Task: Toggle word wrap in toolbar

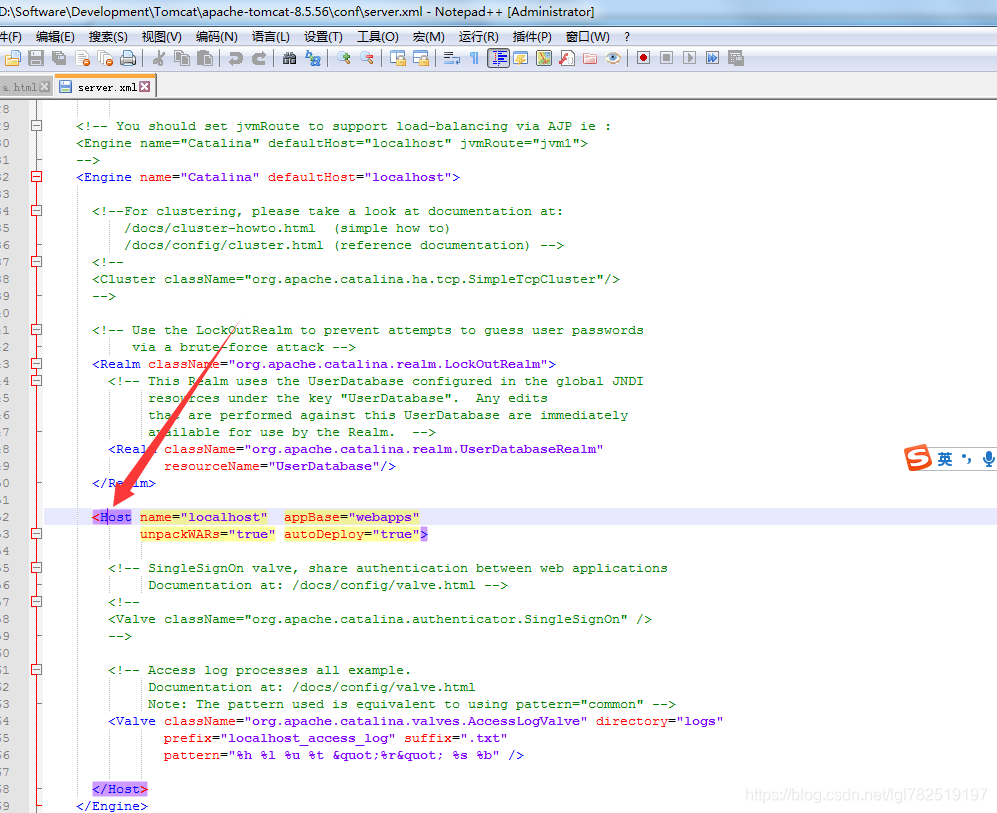Action: (452, 58)
